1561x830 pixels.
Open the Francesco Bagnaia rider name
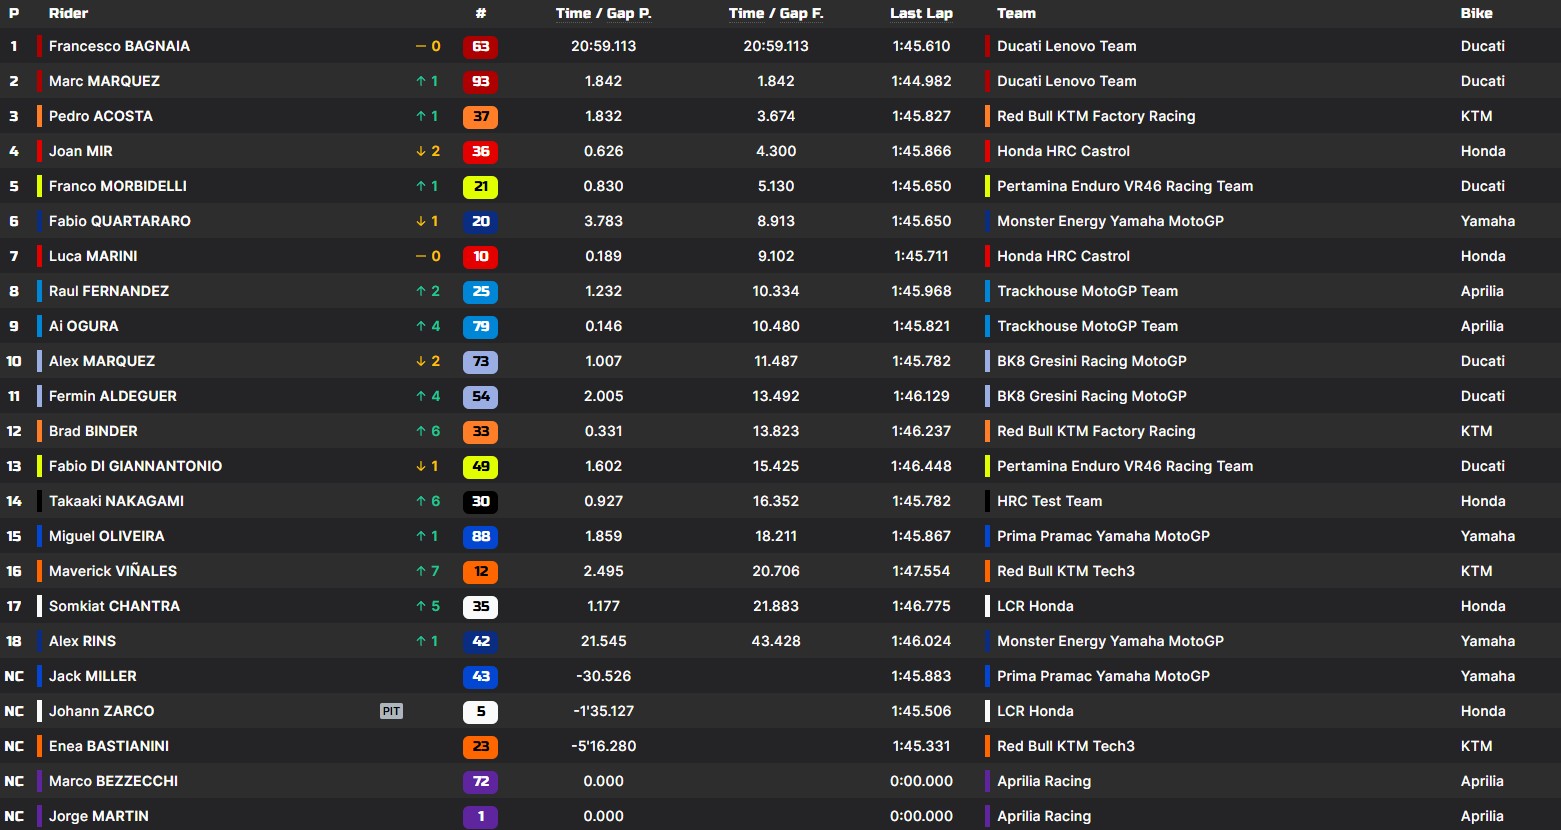pos(119,46)
